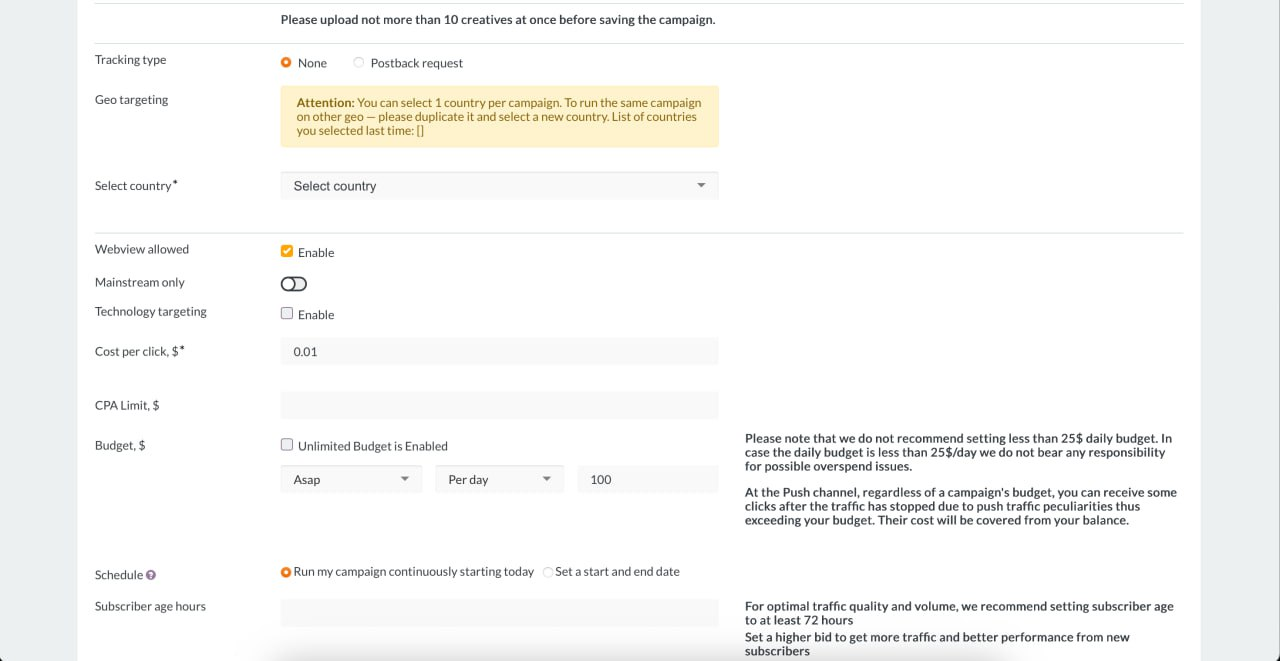Screen dimensions: 1280x661
Task: Check Unlimited Budget is Enabled checkbox
Action: point(287,446)
